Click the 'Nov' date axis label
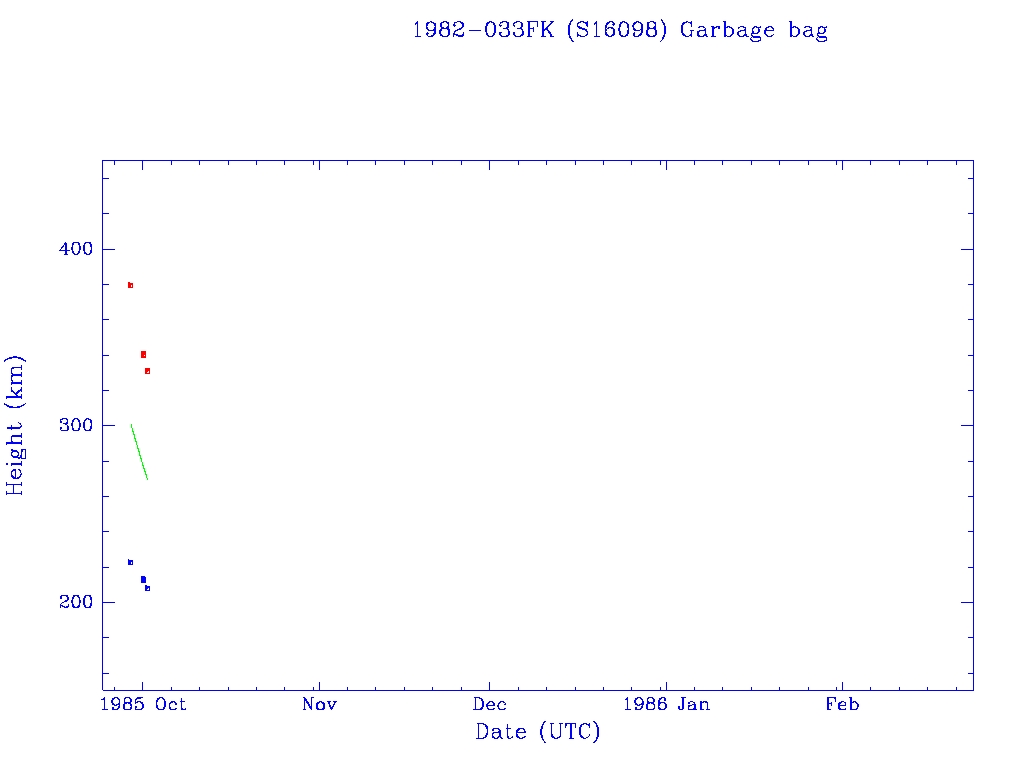Image resolution: width=1024 pixels, height=768 pixels. coord(318,705)
